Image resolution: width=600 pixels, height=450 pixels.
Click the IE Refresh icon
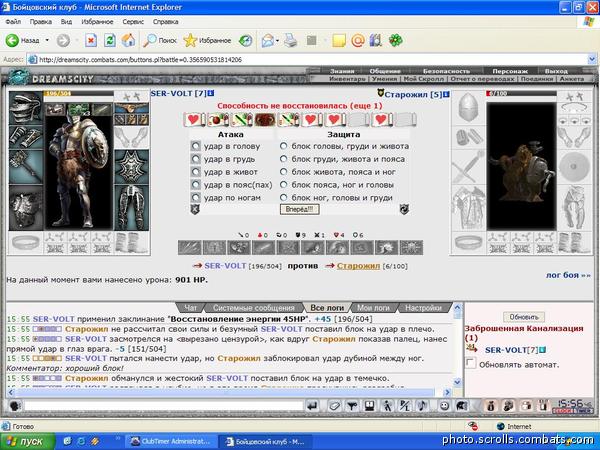click(109, 40)
